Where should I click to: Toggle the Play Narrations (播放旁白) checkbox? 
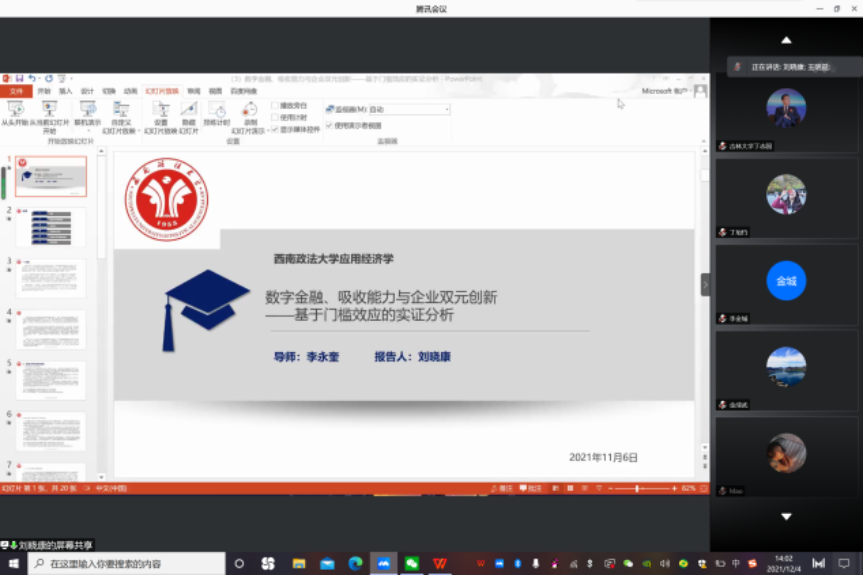(x=275, y=105)
